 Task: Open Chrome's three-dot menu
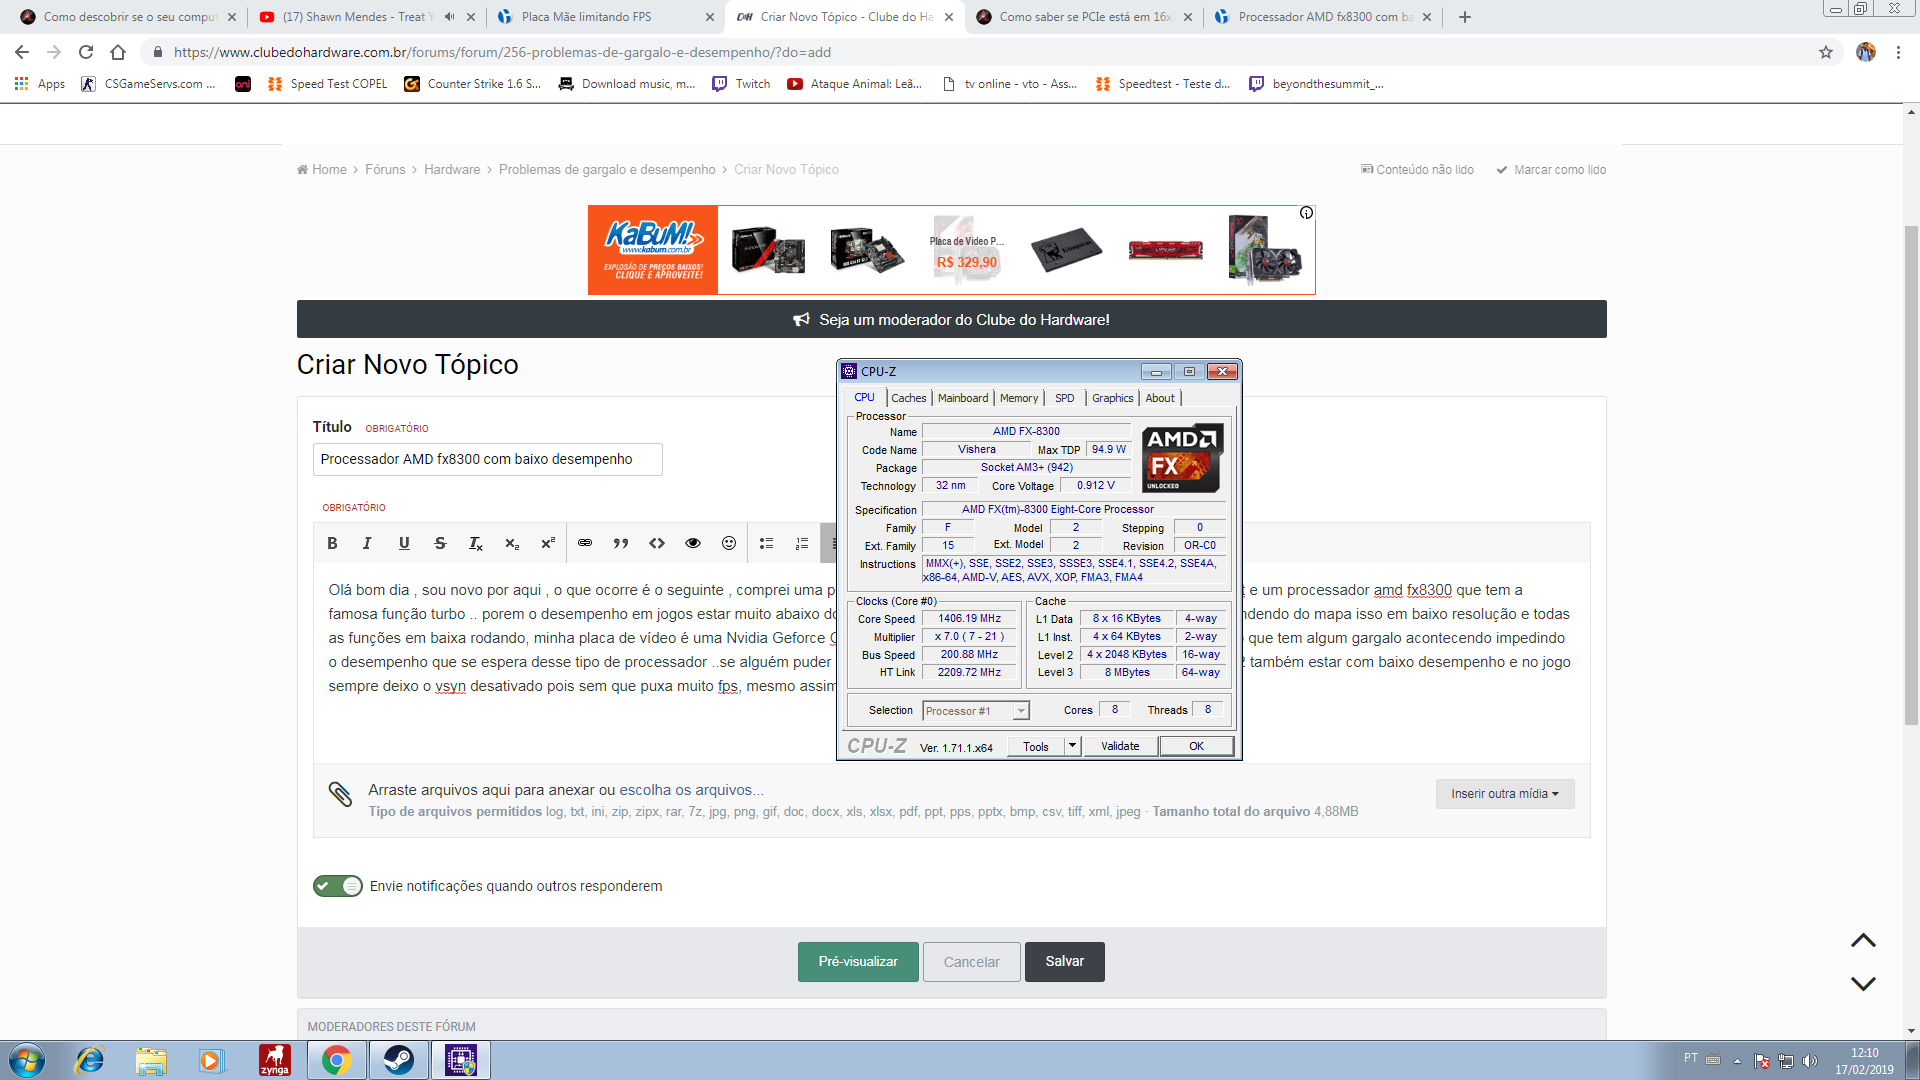tap(1898, 52)
